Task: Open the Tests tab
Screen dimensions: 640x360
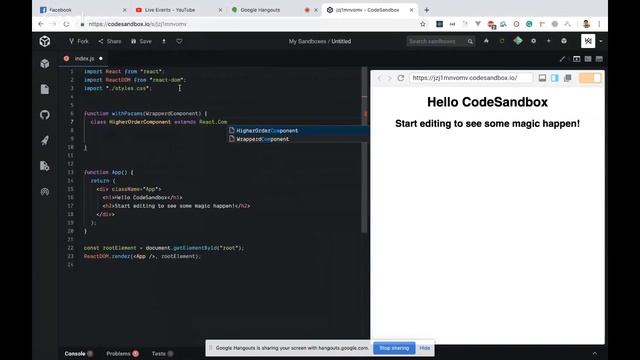Action: coord(162,353)
